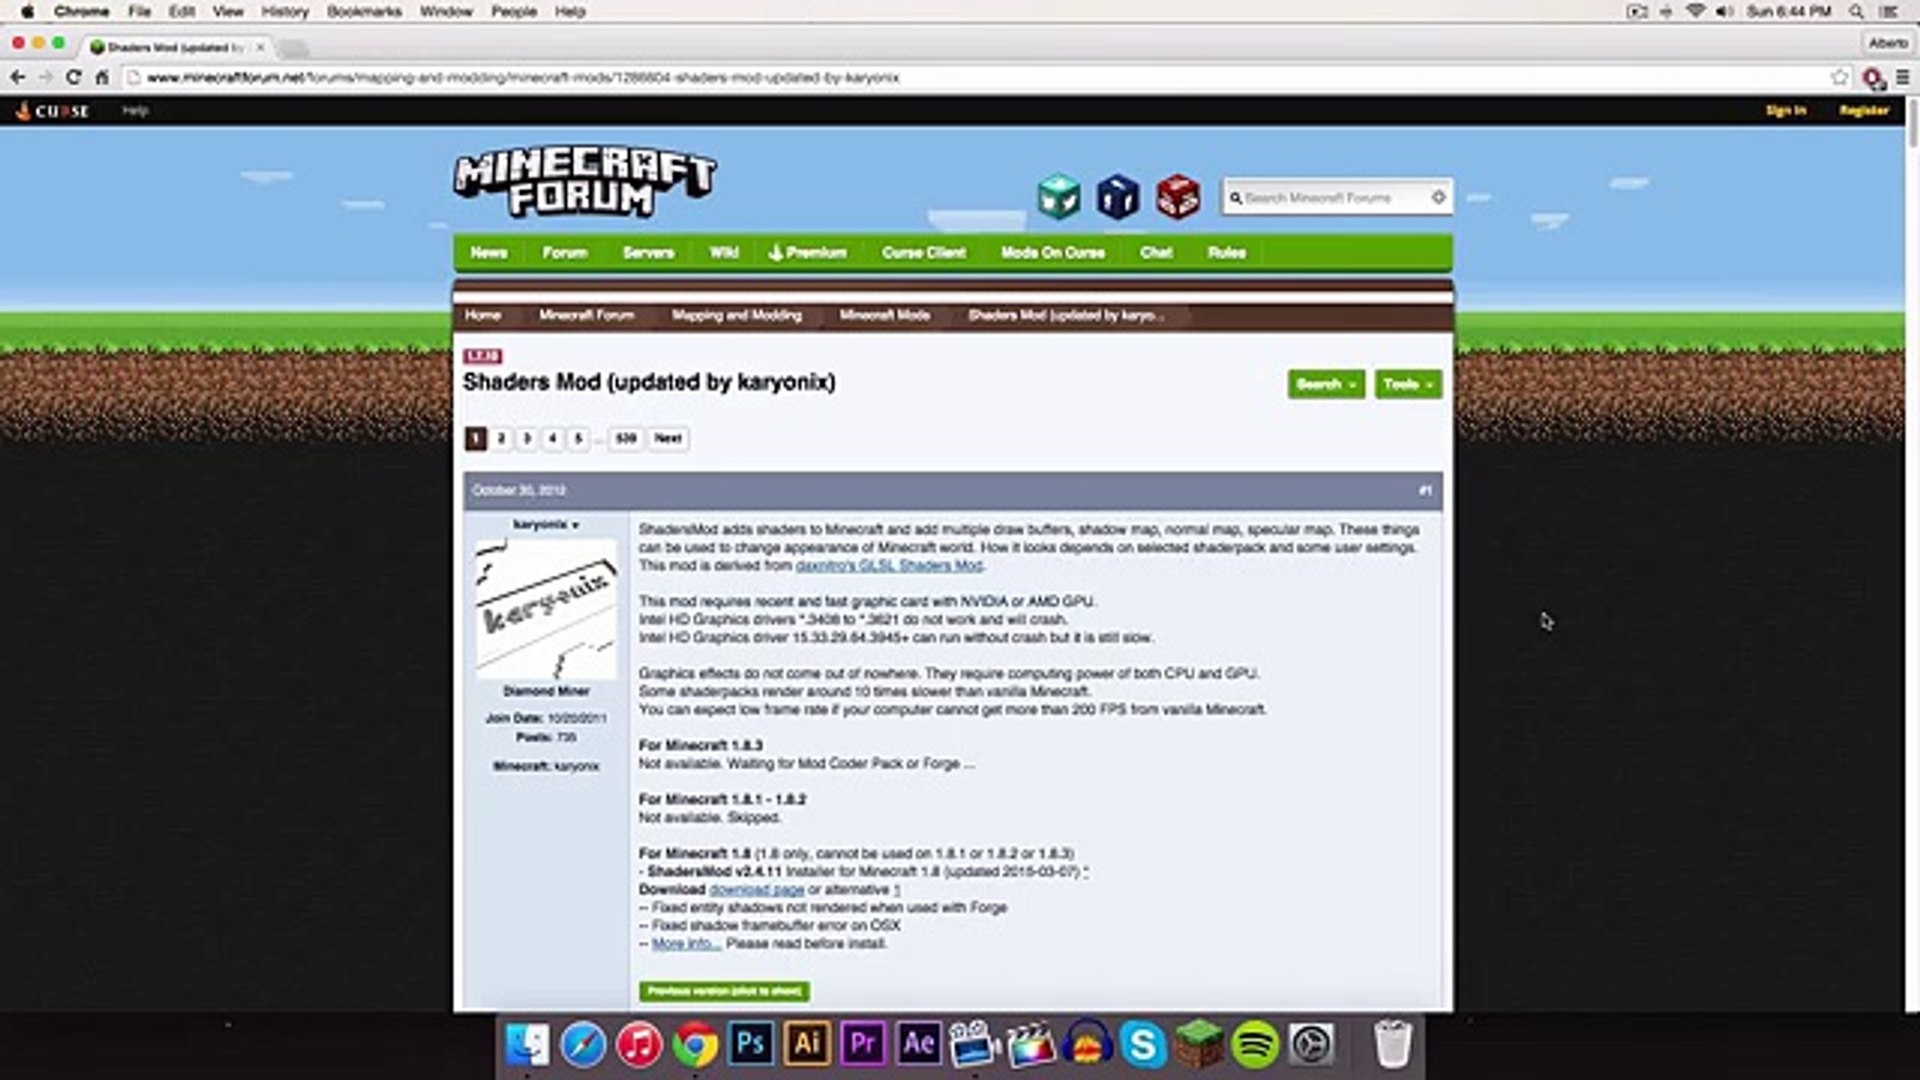This screenshot has height=1080, width=1920.
Task: Expand Previous version spoiler button
Action: tap(724, 991)
